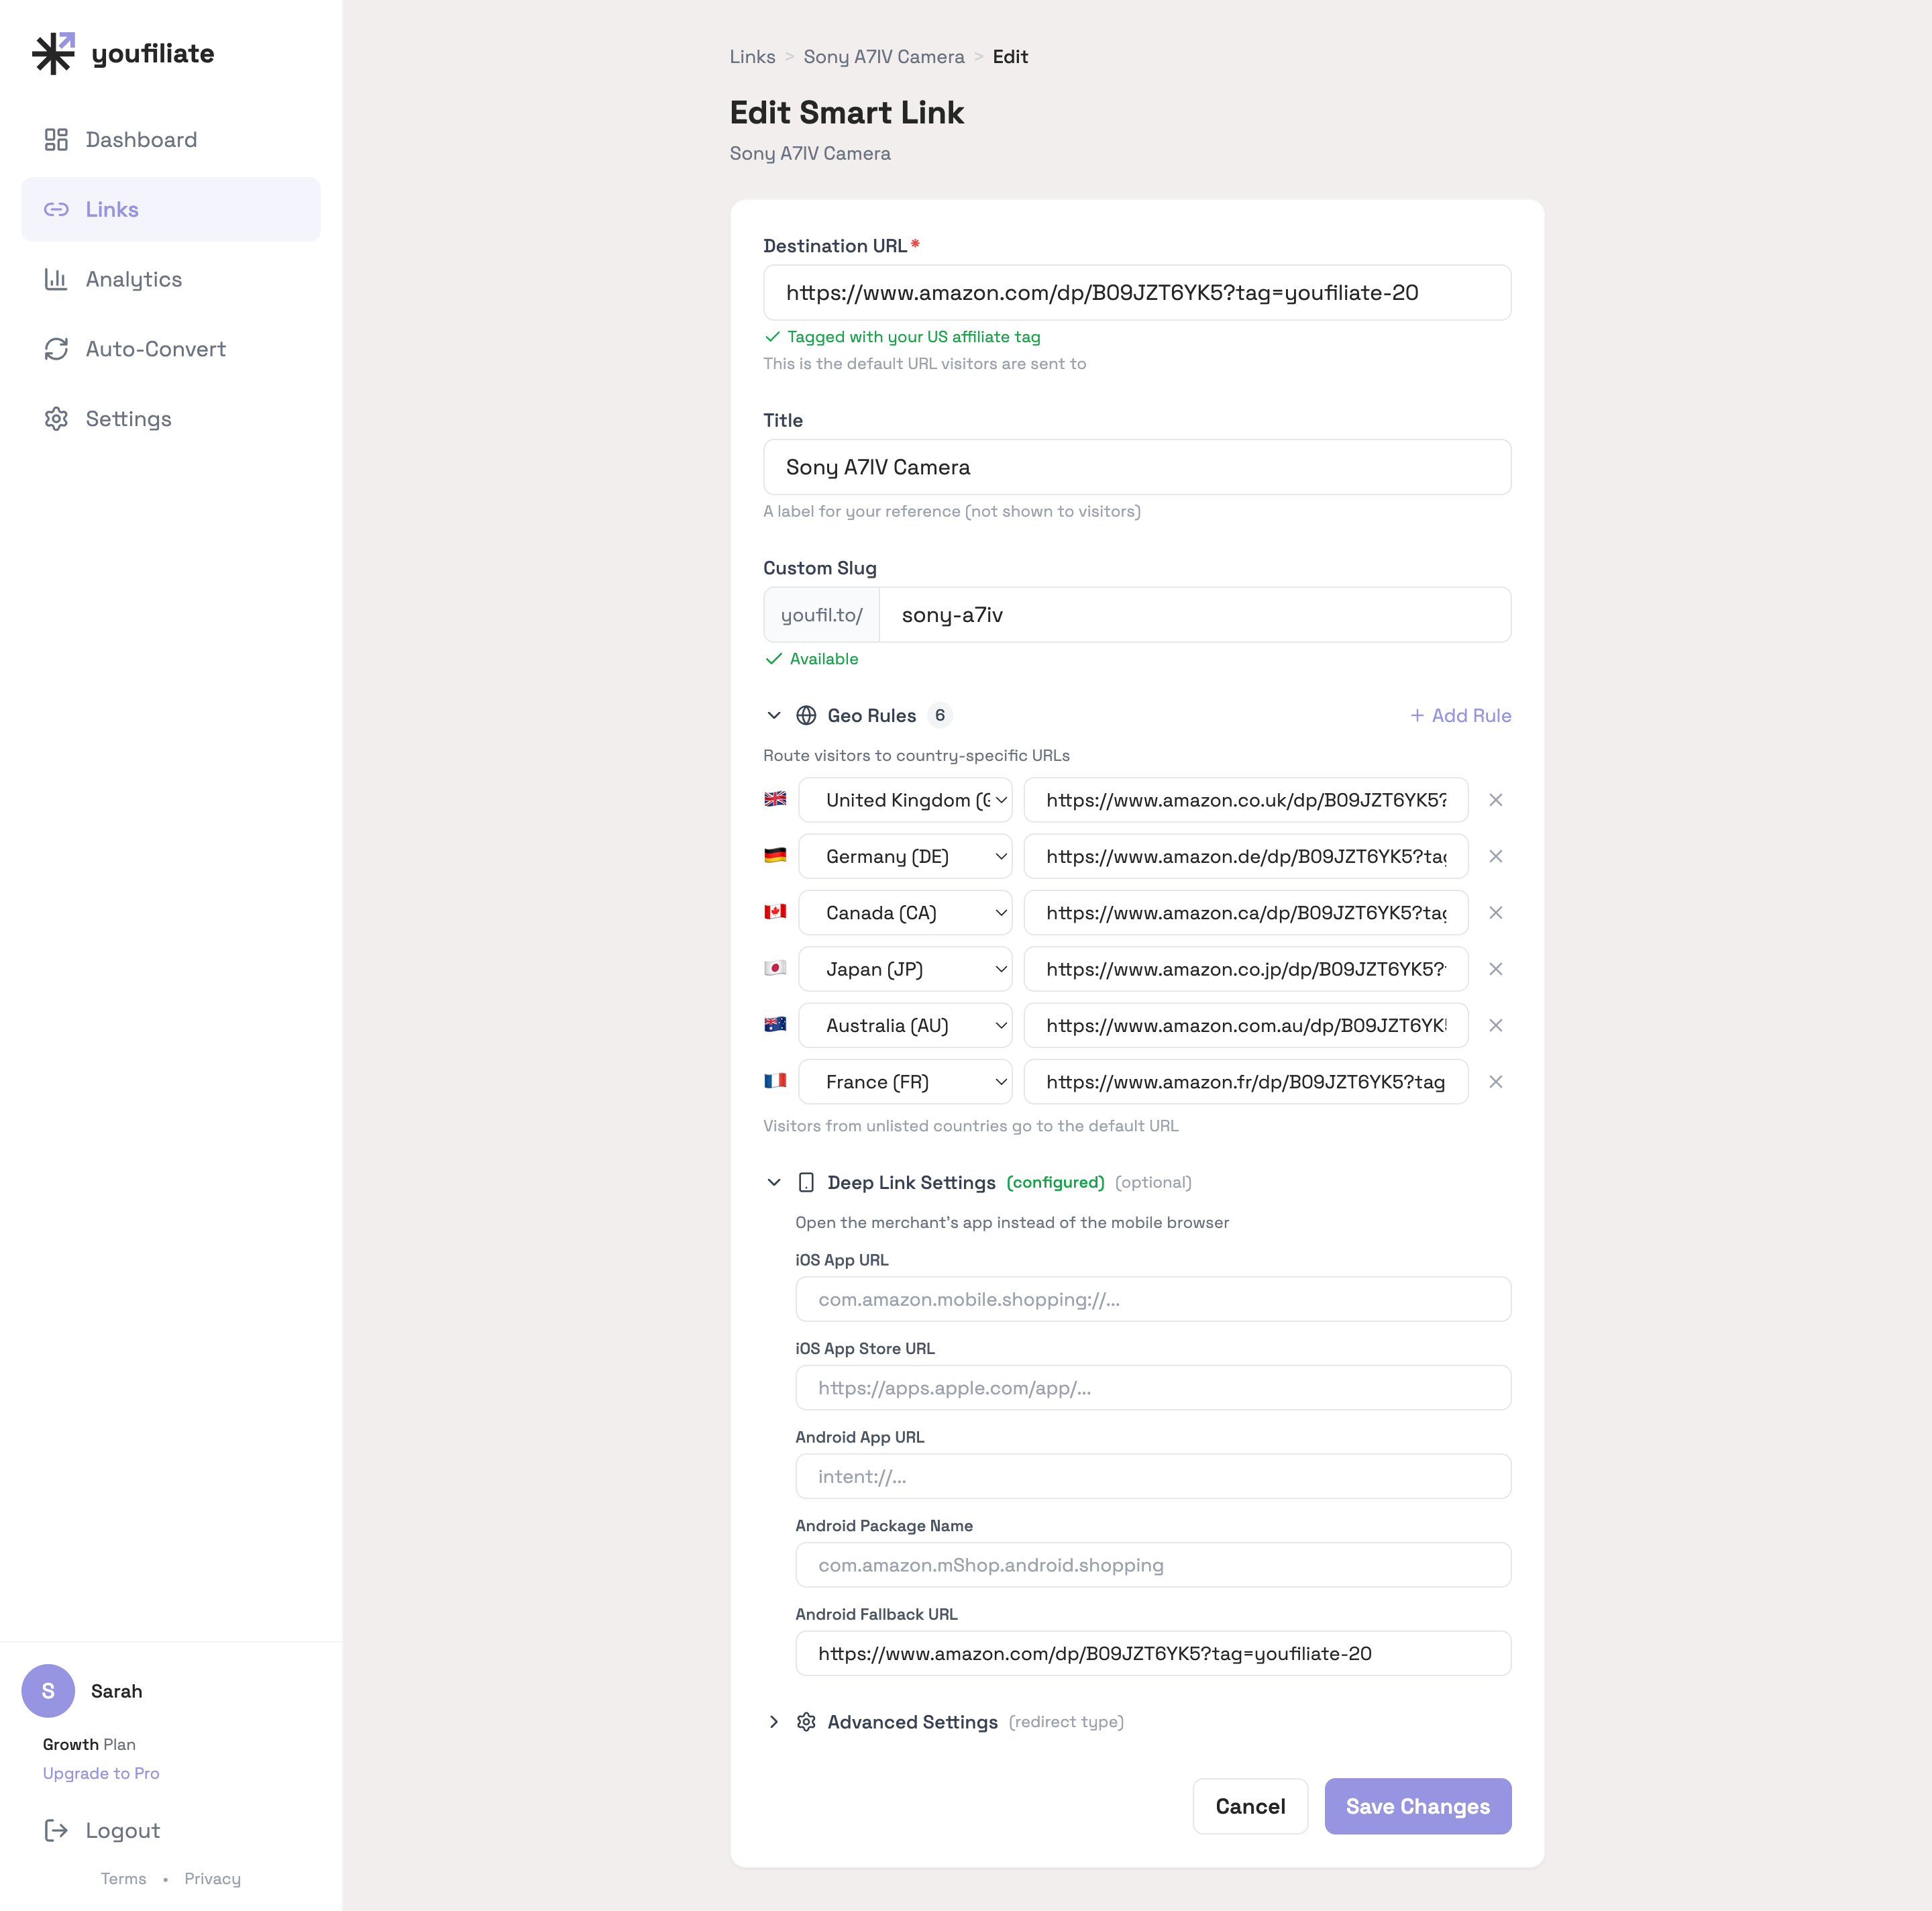Focus the iOS App URL field
Screen dimensions: 1932x1911
coord(1153,1299)
